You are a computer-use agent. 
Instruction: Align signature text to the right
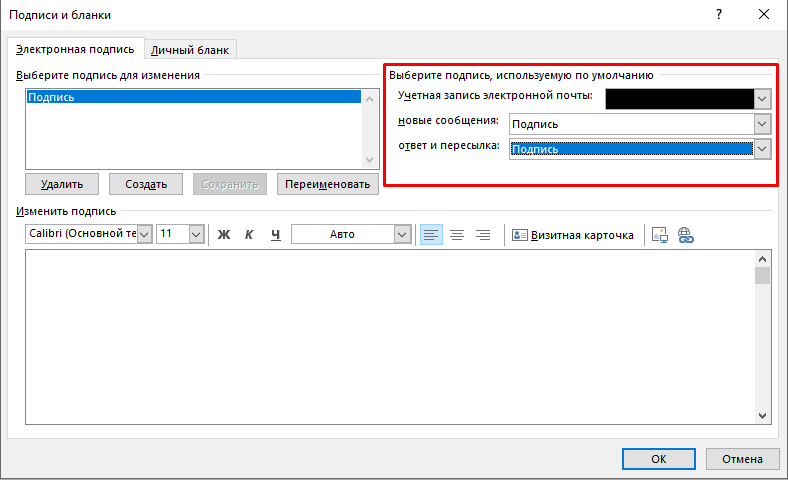point(483,235)
